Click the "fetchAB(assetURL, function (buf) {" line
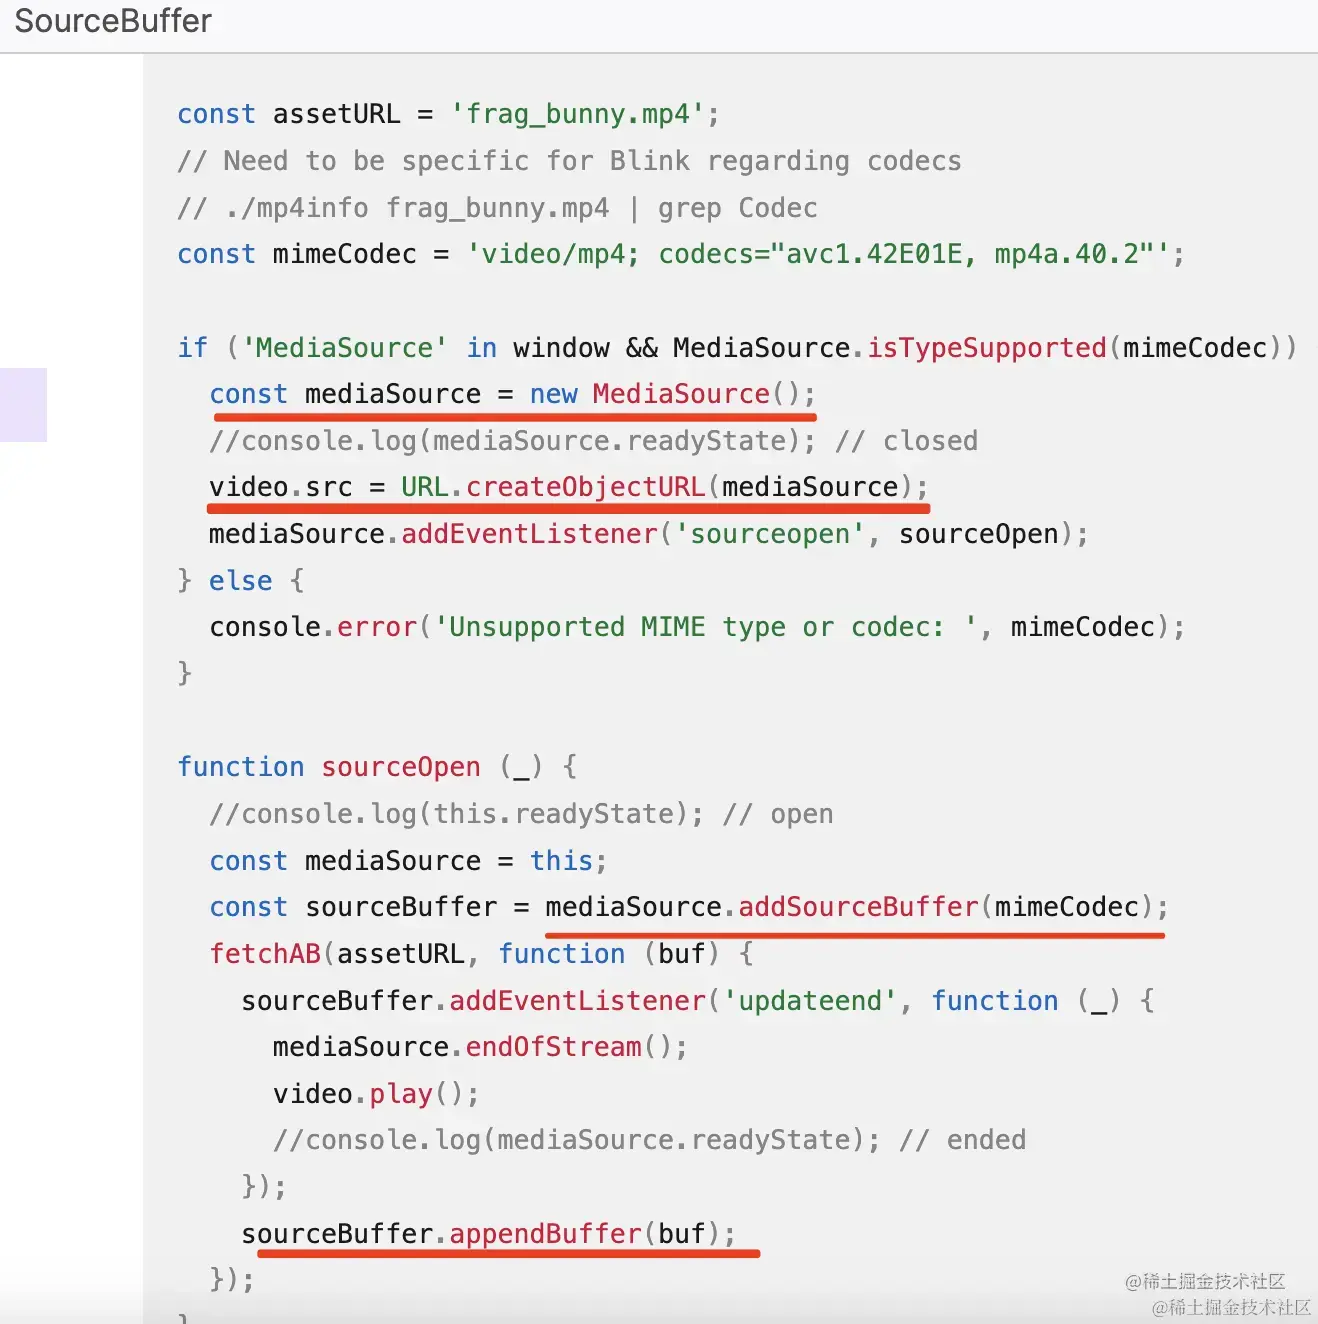 pos(481,954)
